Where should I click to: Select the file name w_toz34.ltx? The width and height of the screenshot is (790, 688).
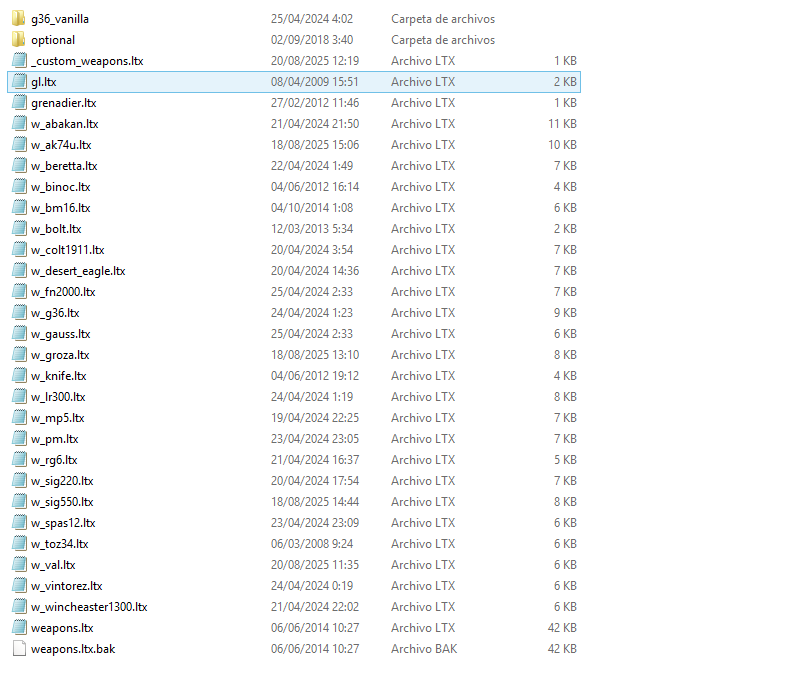tap(59, 544)
